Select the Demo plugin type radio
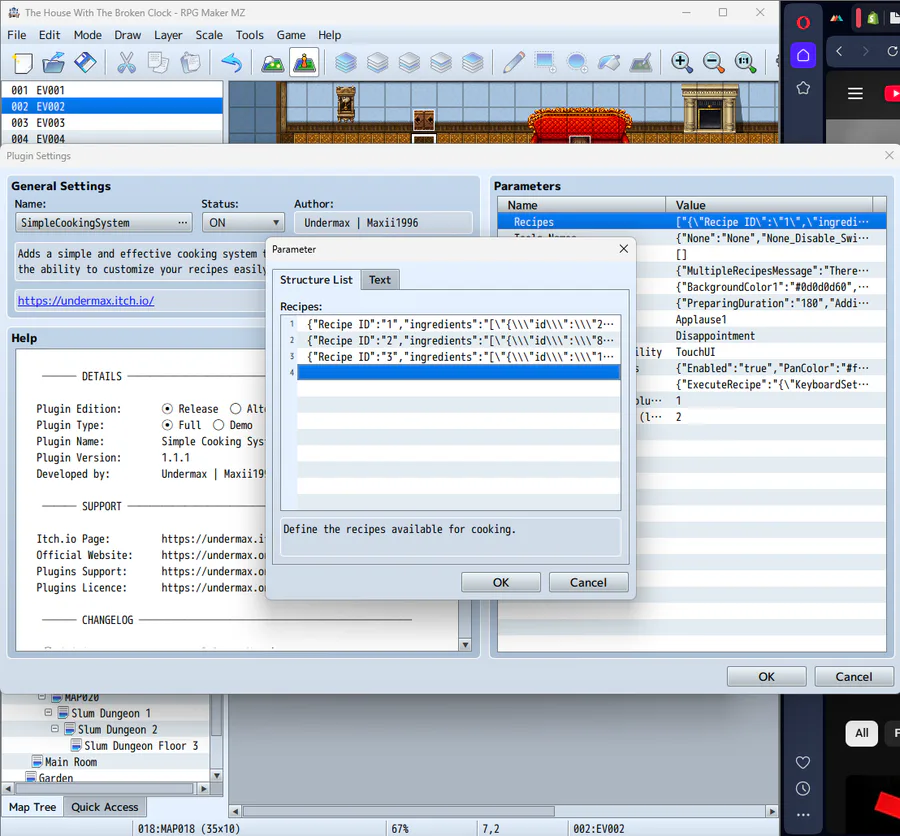This screenshot has height=836, width=900. (x=218, y=425)
